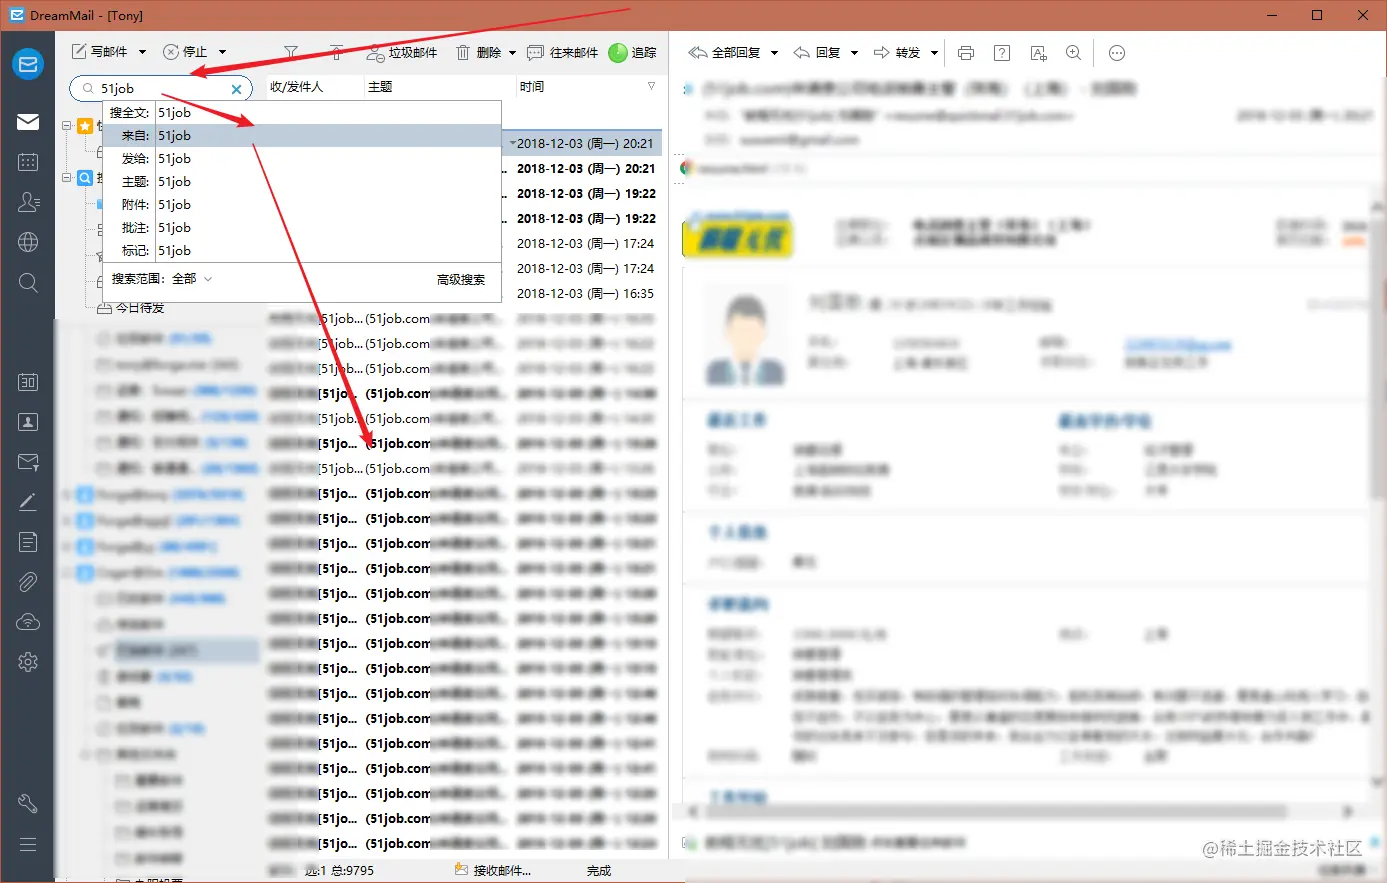Click the 高级搜索 link
1387x883 pixels.
click(x=461, y=280)
